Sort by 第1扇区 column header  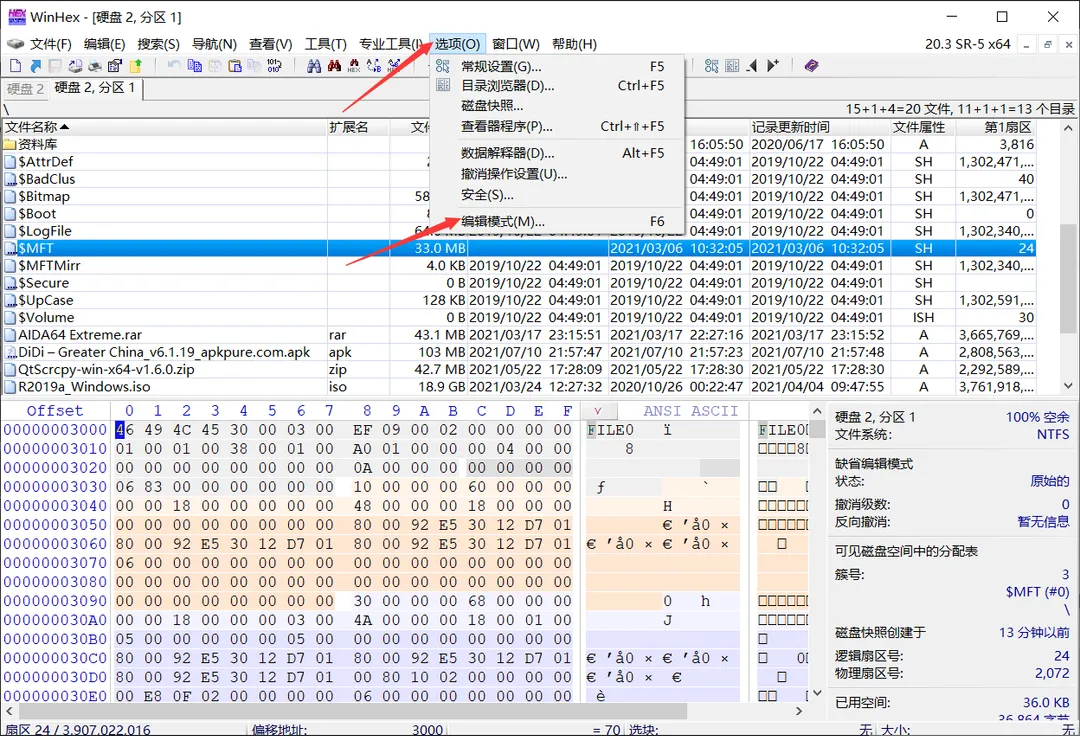(995, 127)
